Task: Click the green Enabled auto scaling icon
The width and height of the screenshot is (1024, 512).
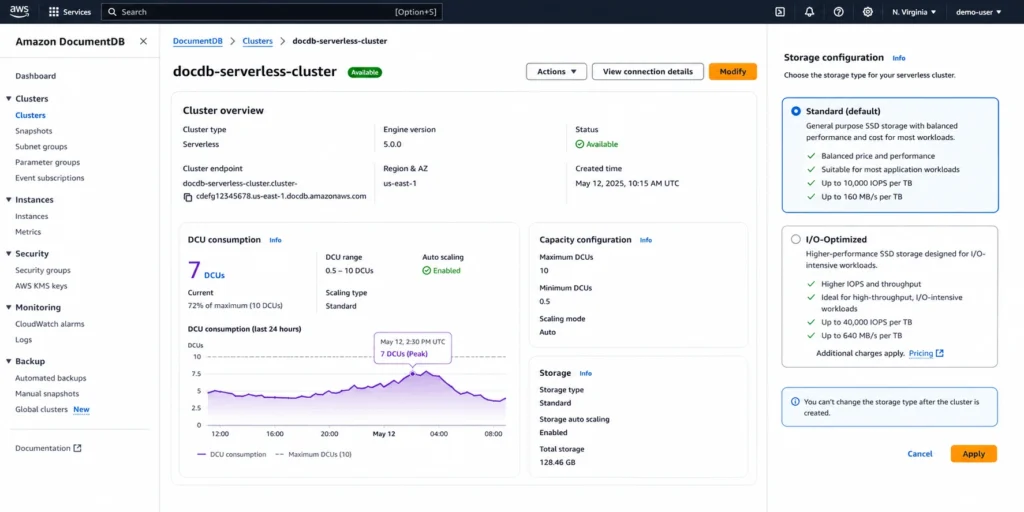Action: pos(426,270)
